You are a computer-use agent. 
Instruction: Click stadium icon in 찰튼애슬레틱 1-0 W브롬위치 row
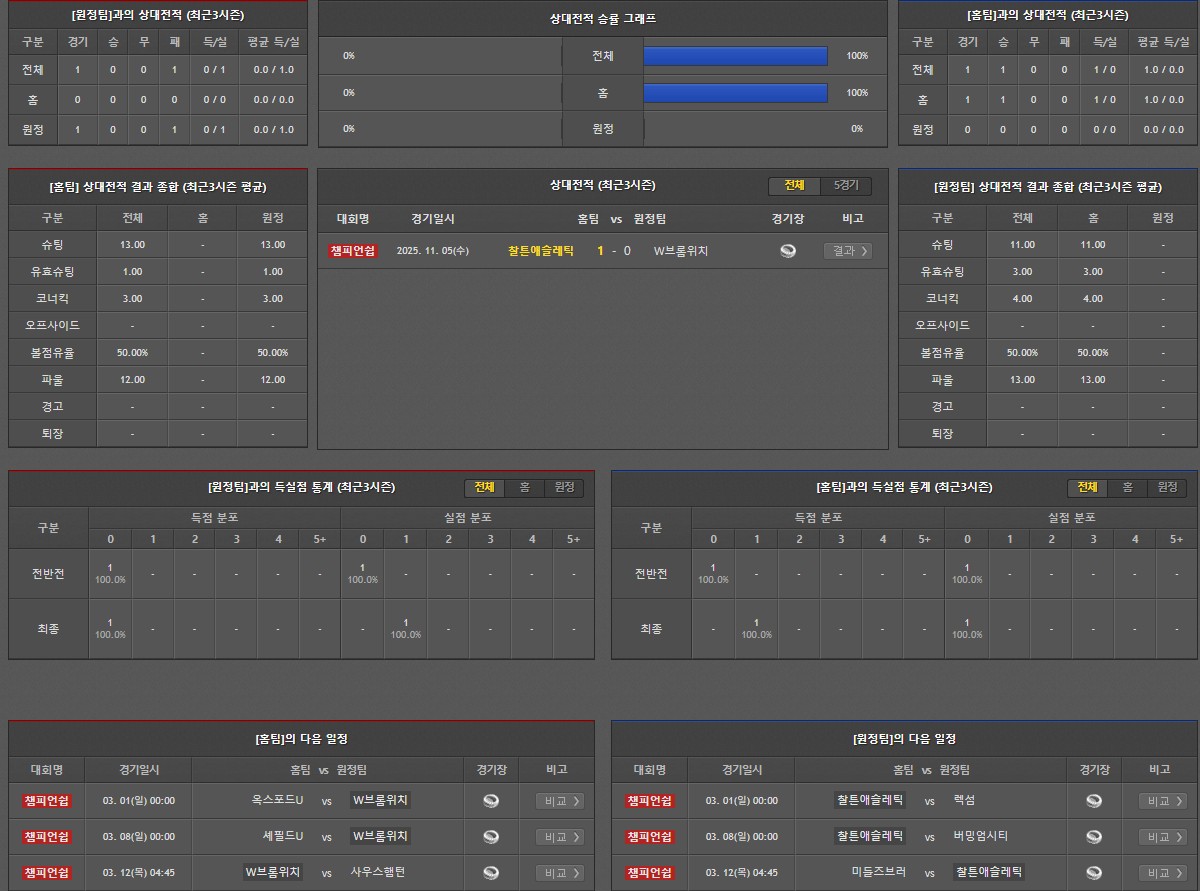click(x=788, y=251)
